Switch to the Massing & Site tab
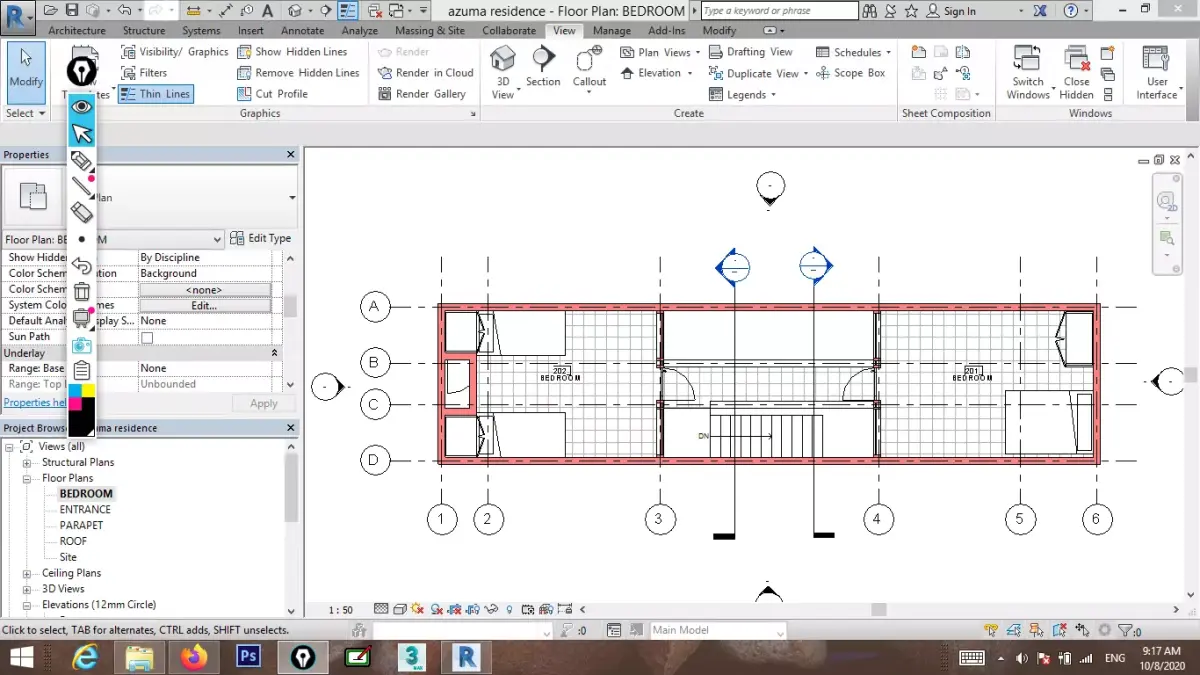Screen dimensions: 1200x675 [x=430, y=31]
